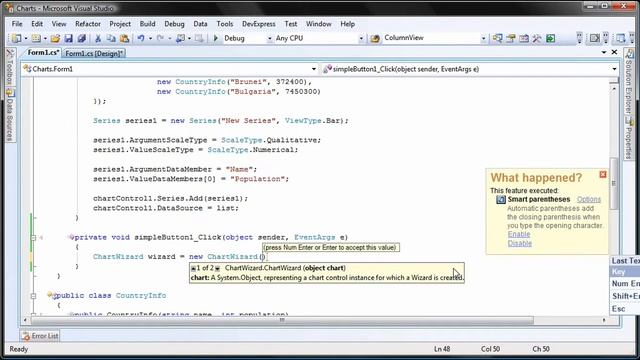The image size is (640, 360).
Task: Open the Test menu
Action: (x=291, y=24)
